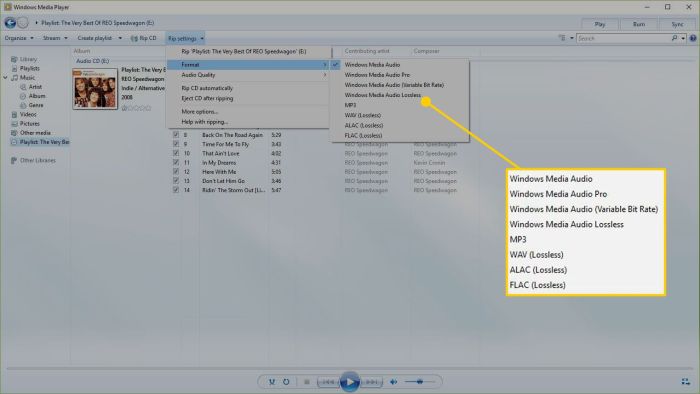Viewport: 700px width, 394px height.
Task: Click the greyed forward navigation arrow
Action: (23, 22)
